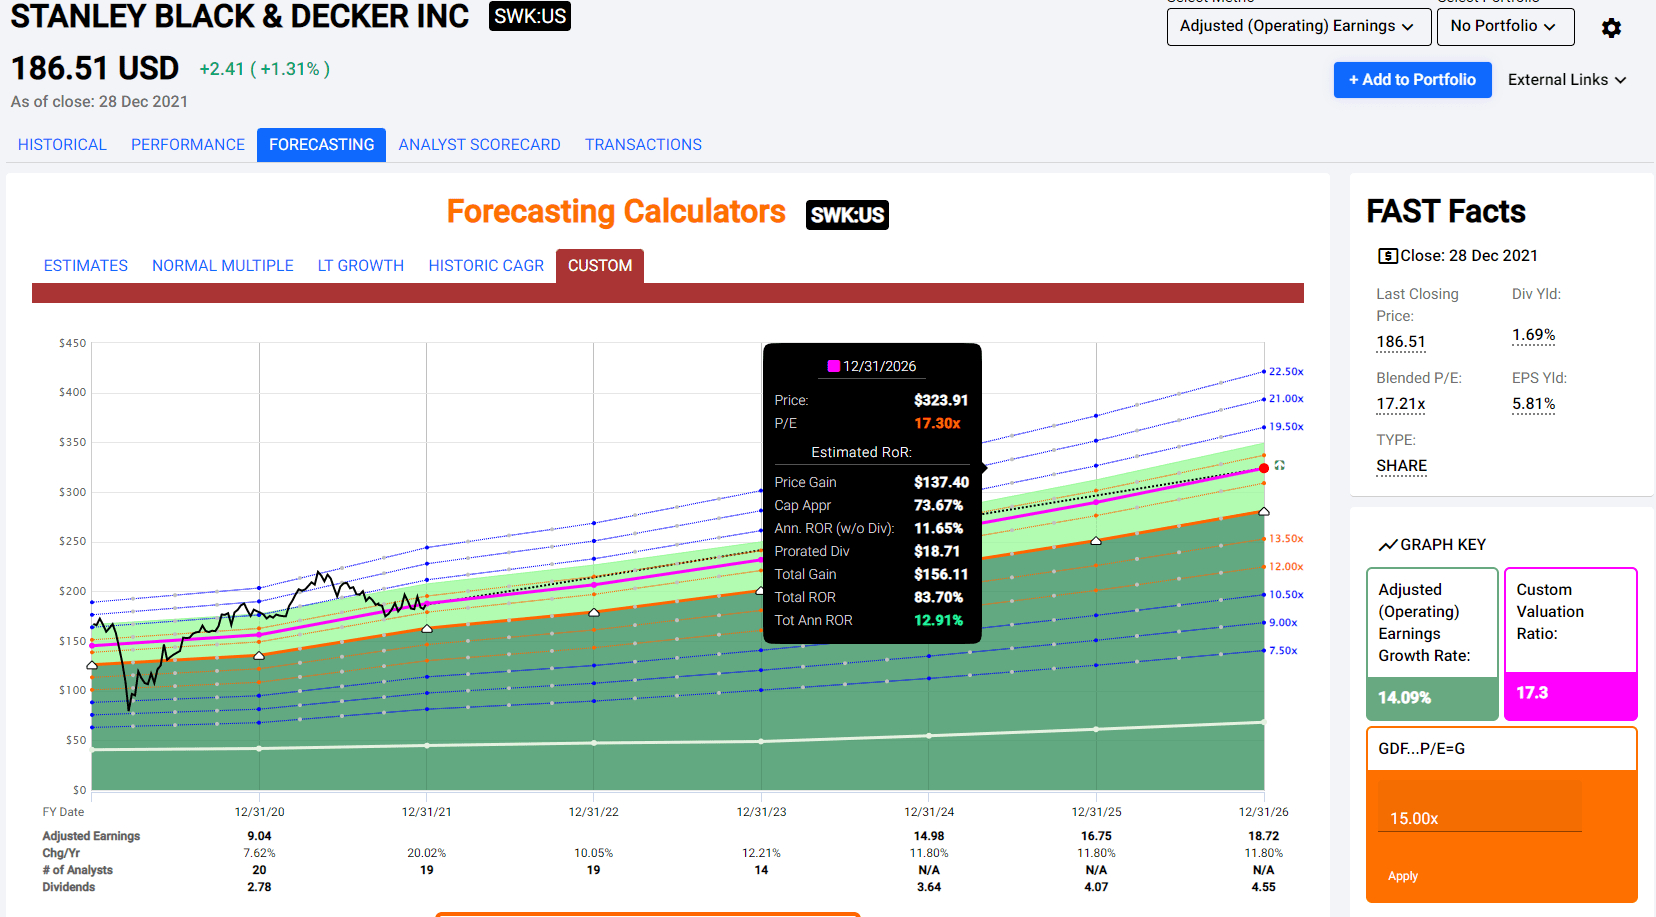1656x917 pixels.
Task: Click the 7.50x multiple label on chart
Action: 1283,651
